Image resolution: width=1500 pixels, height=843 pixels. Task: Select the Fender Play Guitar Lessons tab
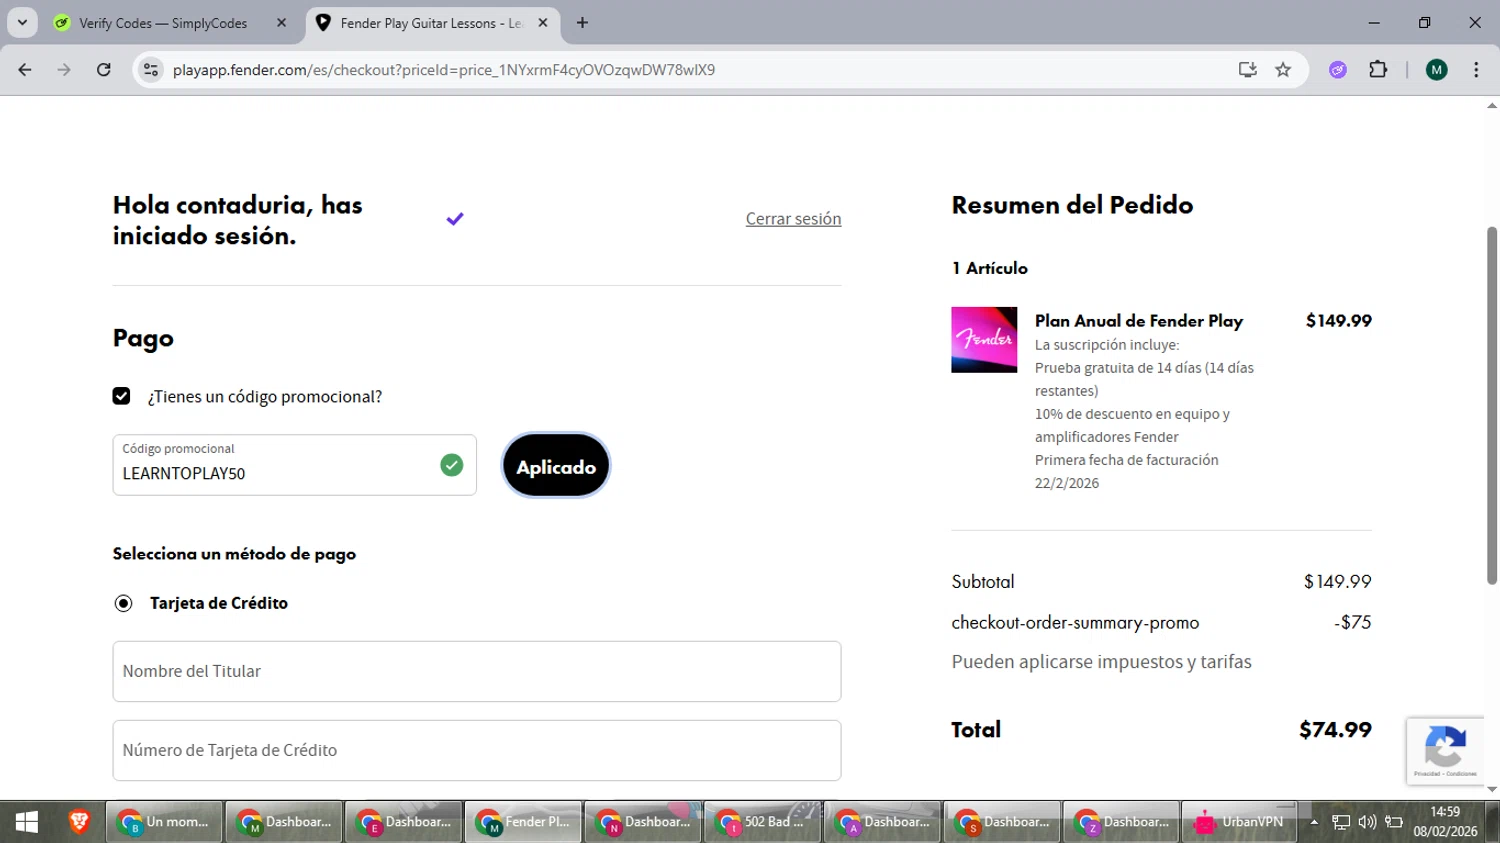(430, 23)
